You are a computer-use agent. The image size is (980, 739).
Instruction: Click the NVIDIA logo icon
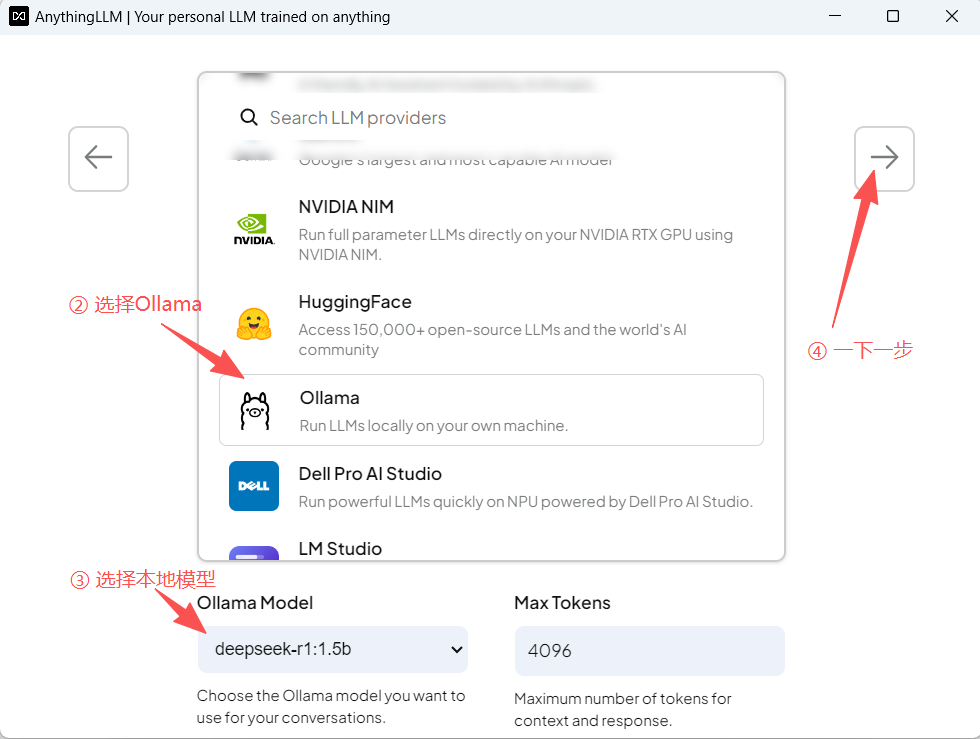pyautogui.click(x=254, y=229)
